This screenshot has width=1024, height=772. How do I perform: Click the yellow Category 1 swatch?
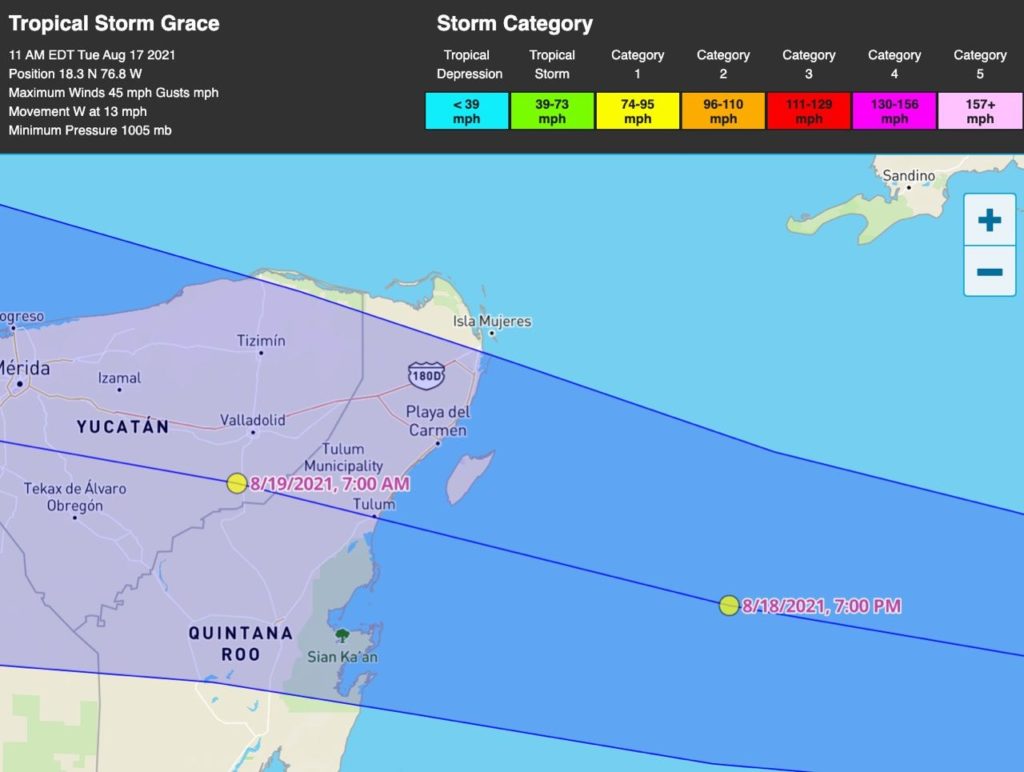tap(637, 111)
